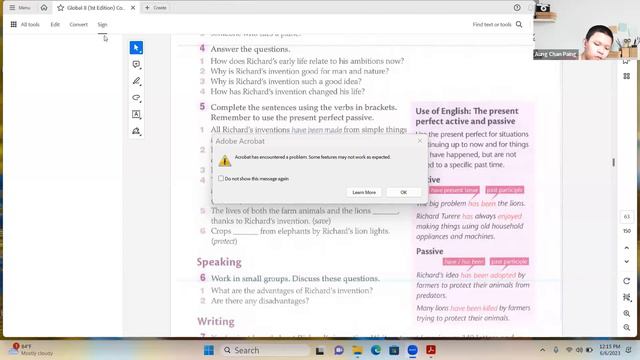Go to next page with down chevron
Screen dimensions: 640x360
coord(627,262)
